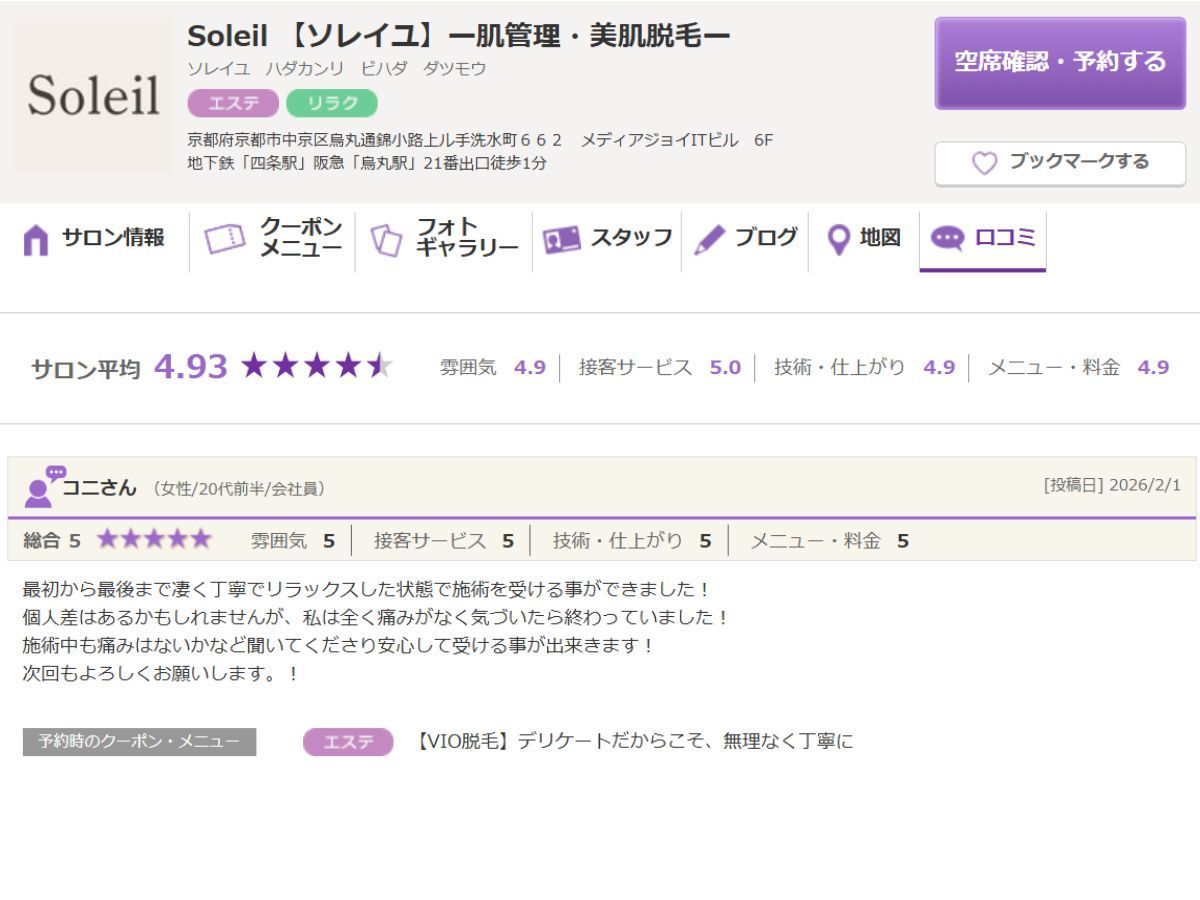The width and height of the screenshot is (1200, 900).
Task: Click ブックマークする button
Action: (x=1060, y=163)
